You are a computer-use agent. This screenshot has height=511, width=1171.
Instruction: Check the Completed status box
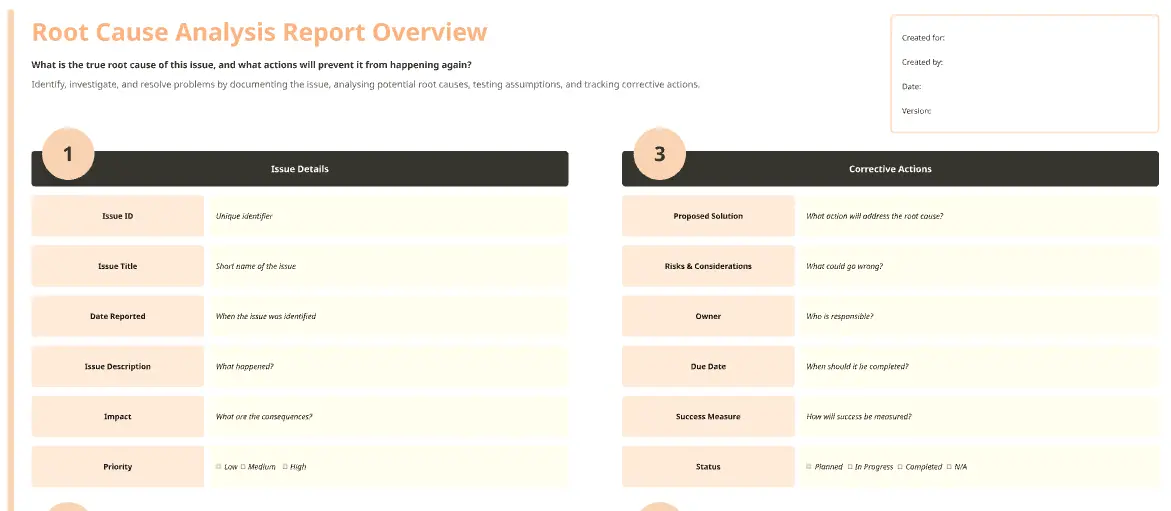[x=900, y=466]
